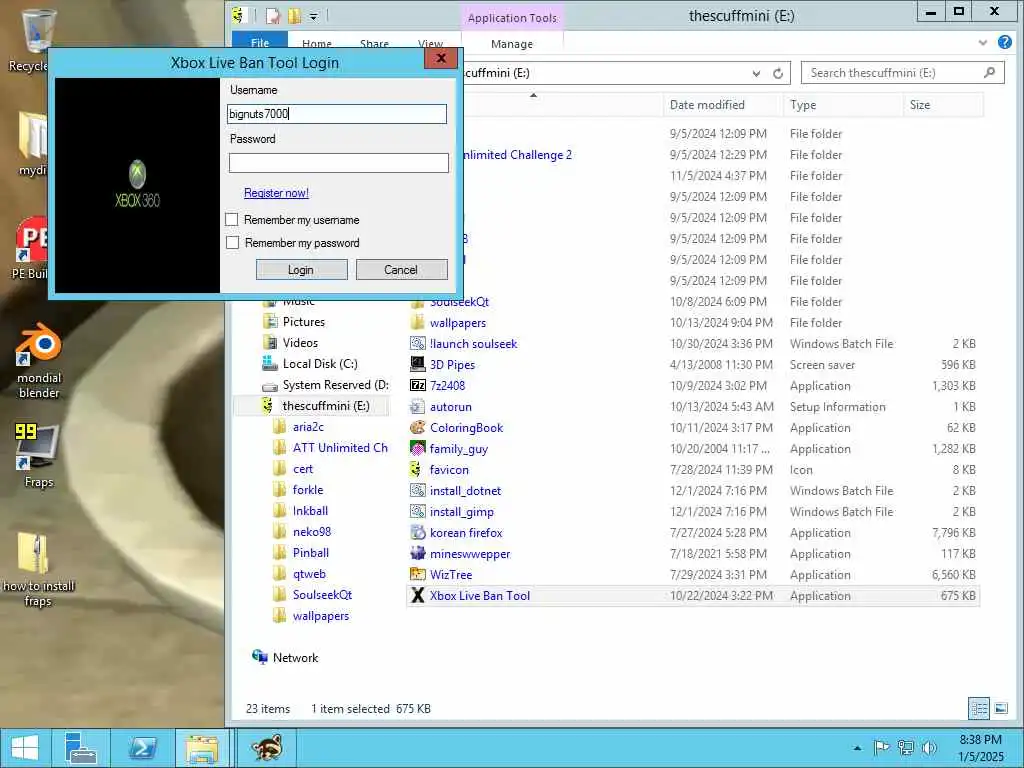The image size is (1024, 768).
Task: Select the 3D Pipes screen saver icon
Action: pos(417,364)
